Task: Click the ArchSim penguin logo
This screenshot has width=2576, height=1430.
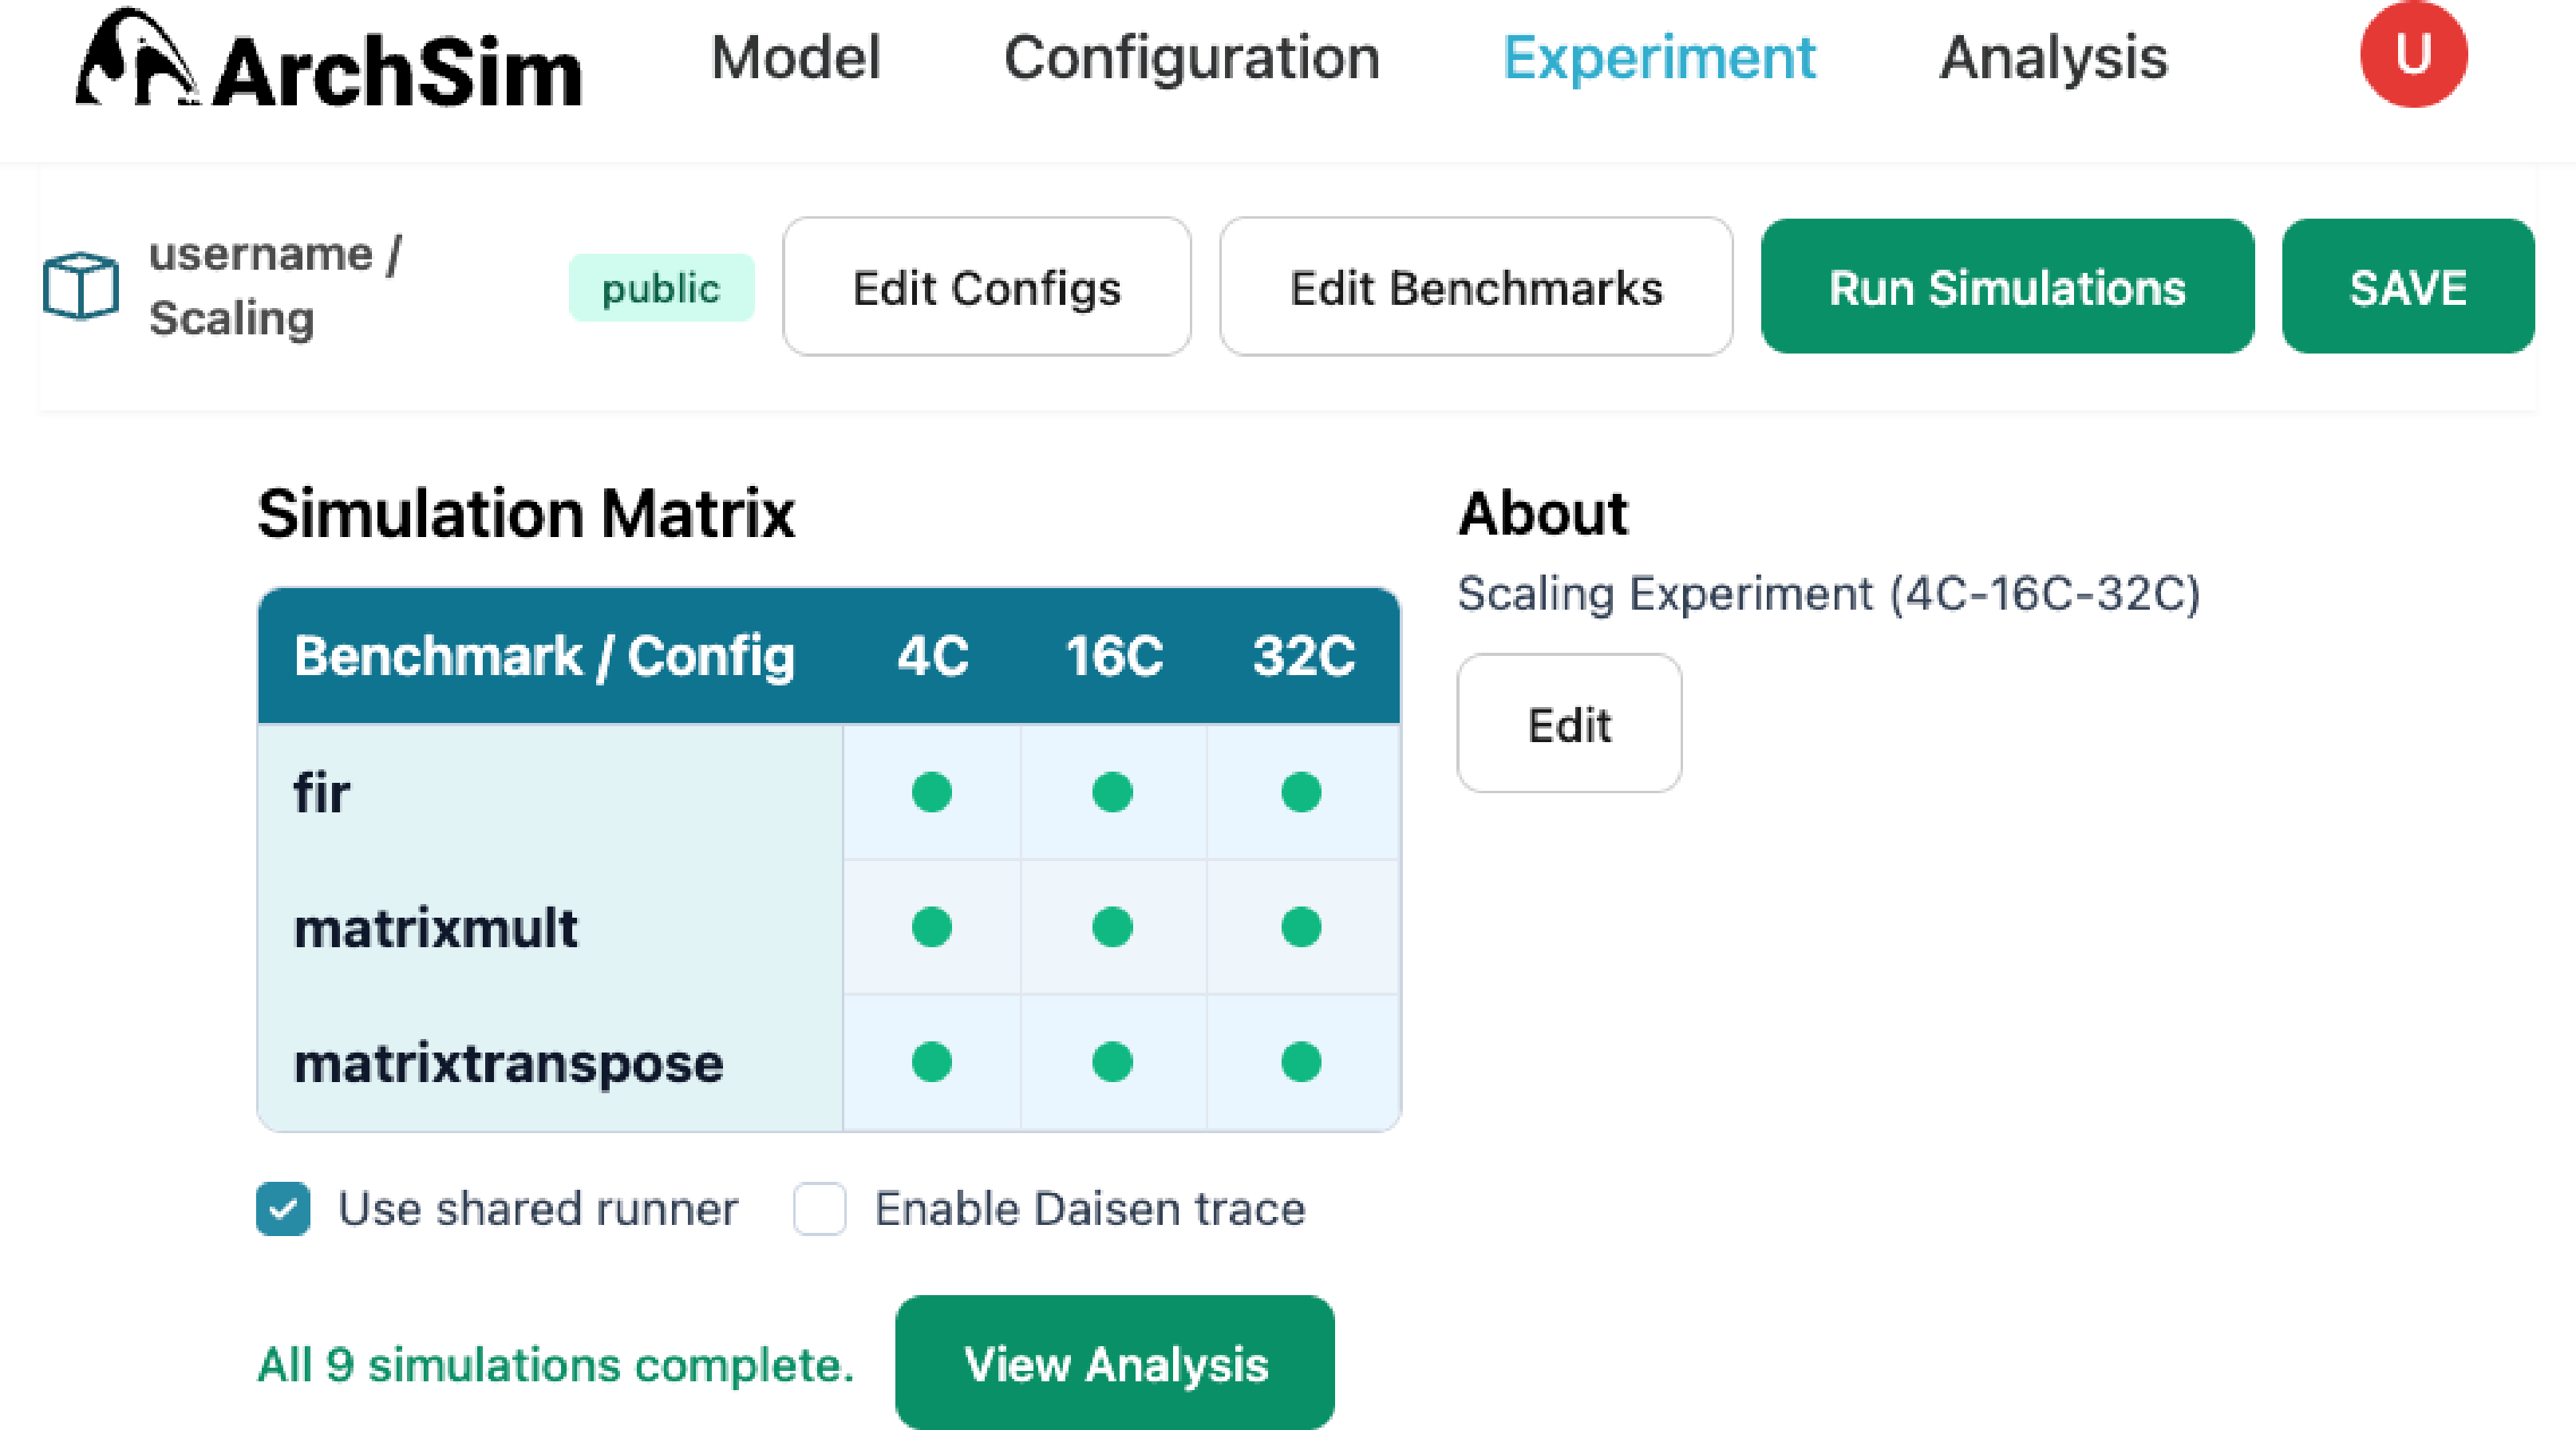Action: [x=138, y=58]
